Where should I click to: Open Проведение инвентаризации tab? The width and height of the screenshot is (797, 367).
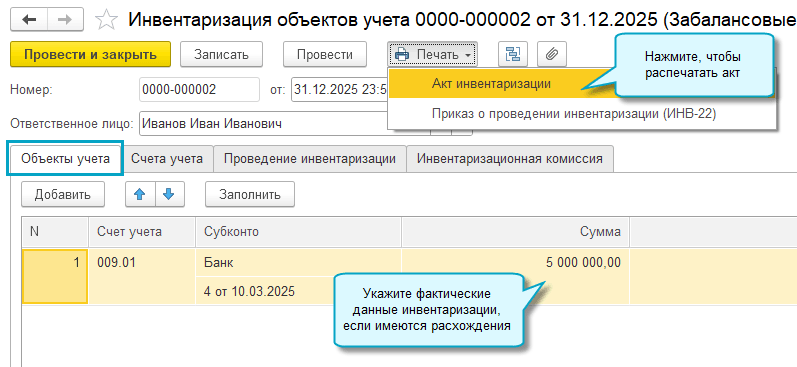pyautogui.click(x=310, y=159)
